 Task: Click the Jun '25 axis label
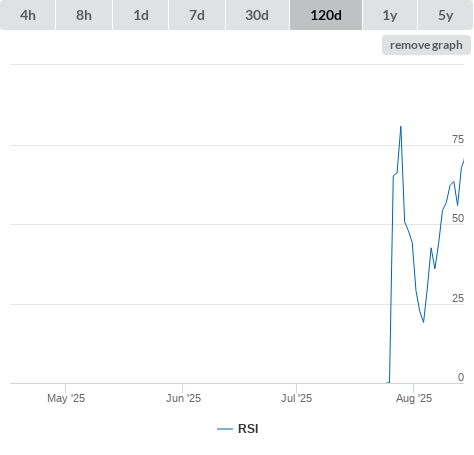183,398
